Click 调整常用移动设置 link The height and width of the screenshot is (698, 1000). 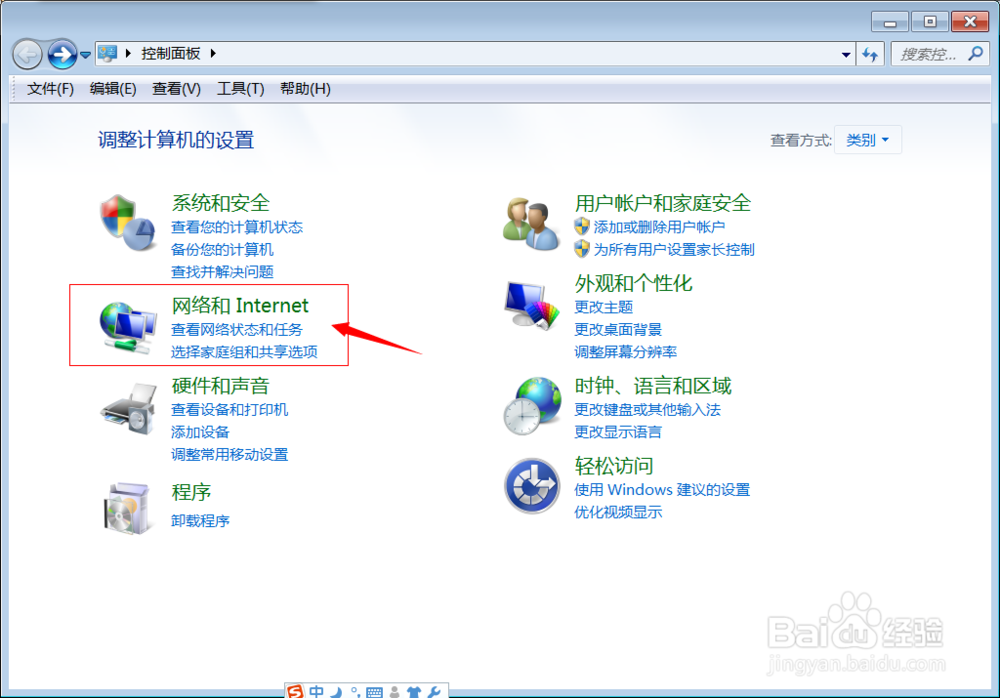229,454
